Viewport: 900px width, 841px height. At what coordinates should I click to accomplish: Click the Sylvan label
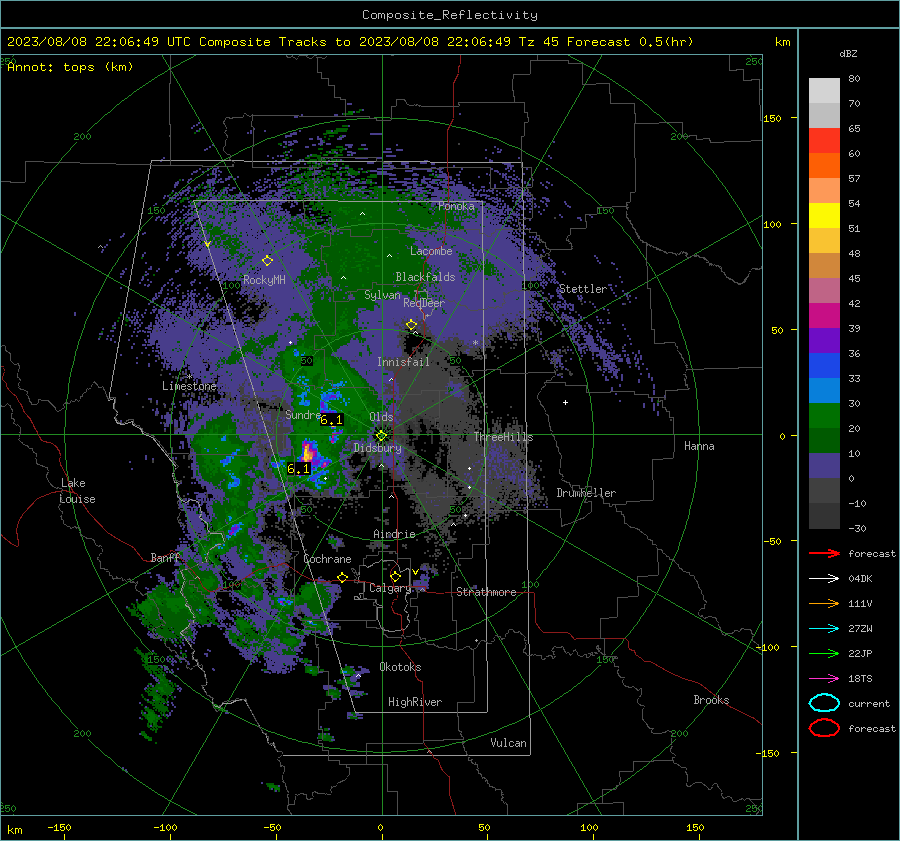point(382,295)
